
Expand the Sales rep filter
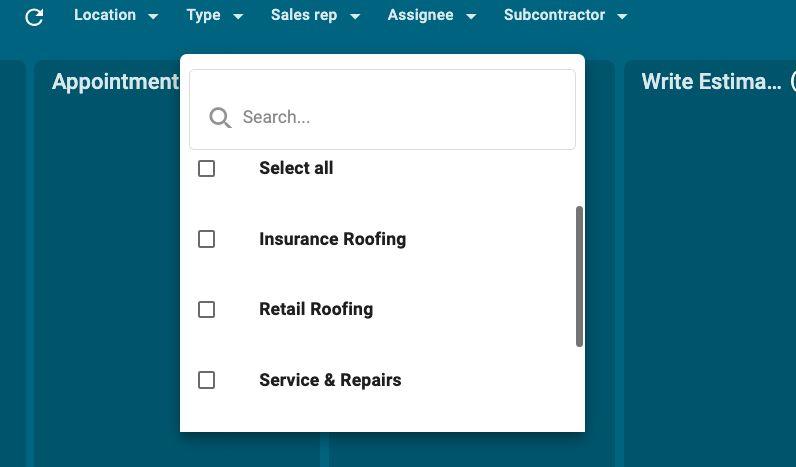(x=314, y=16)
